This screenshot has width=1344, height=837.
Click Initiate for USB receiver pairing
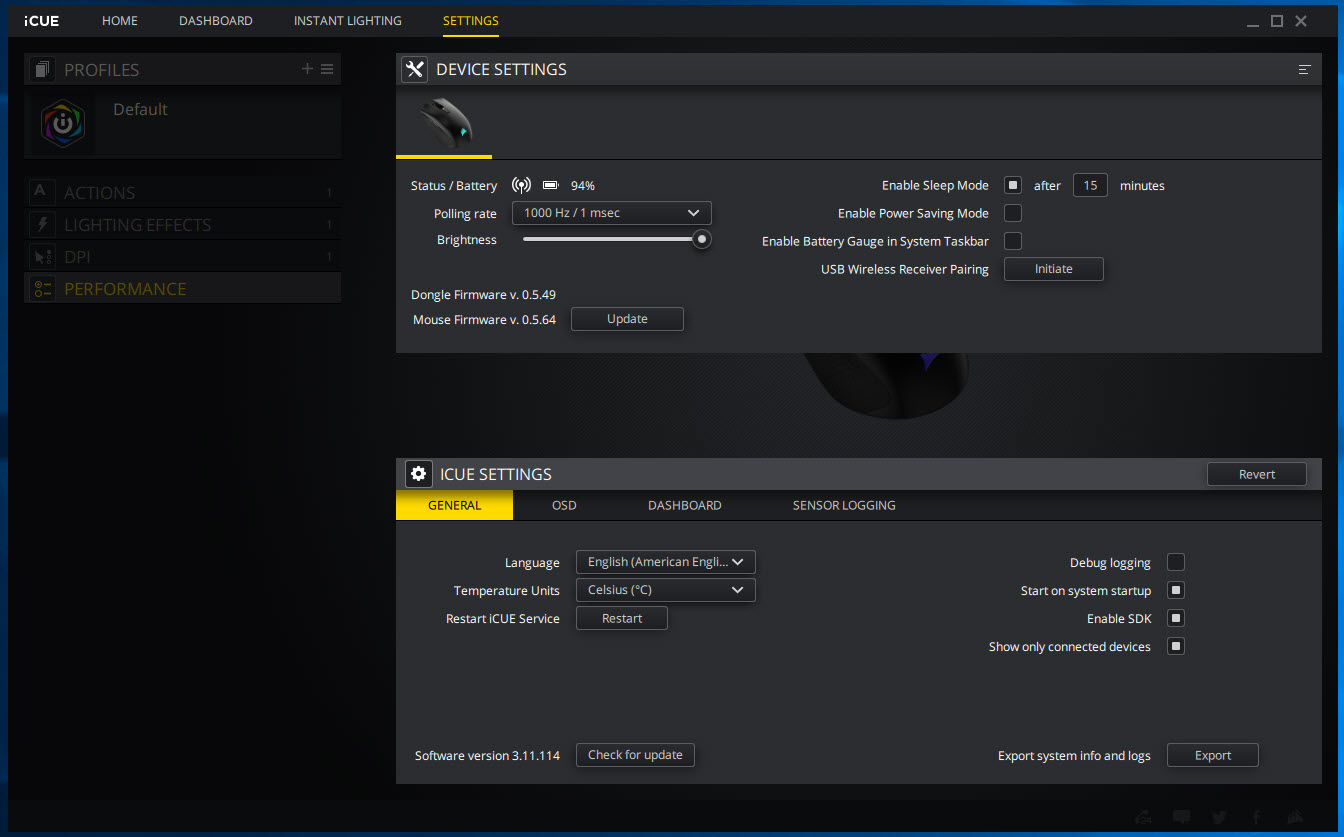(1054, 269)
